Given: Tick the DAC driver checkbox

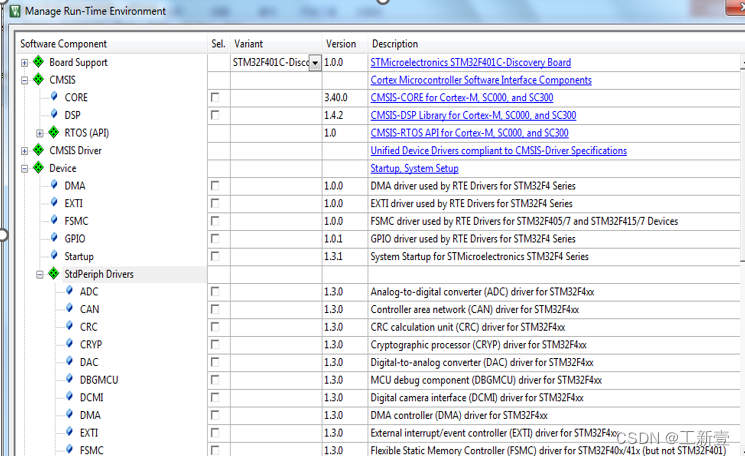Looking at the screenshot, I should coord(215,362).
